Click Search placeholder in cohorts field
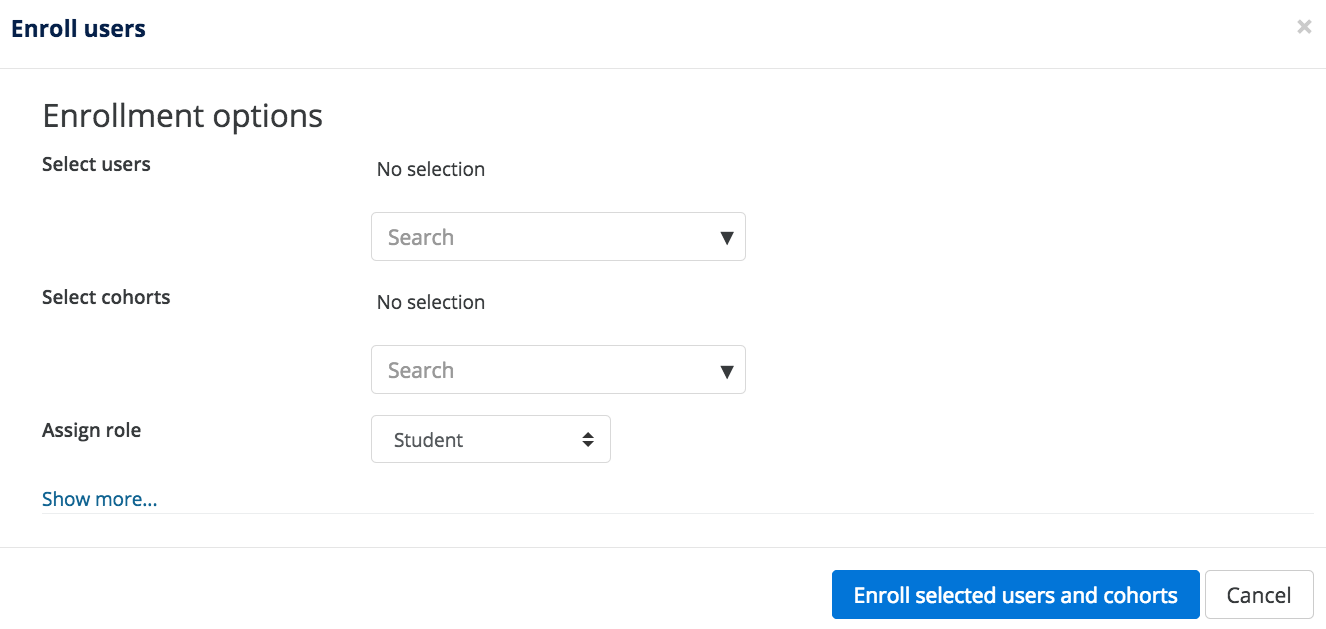This screenshot has height=629, width=1326. pos(420,370)
